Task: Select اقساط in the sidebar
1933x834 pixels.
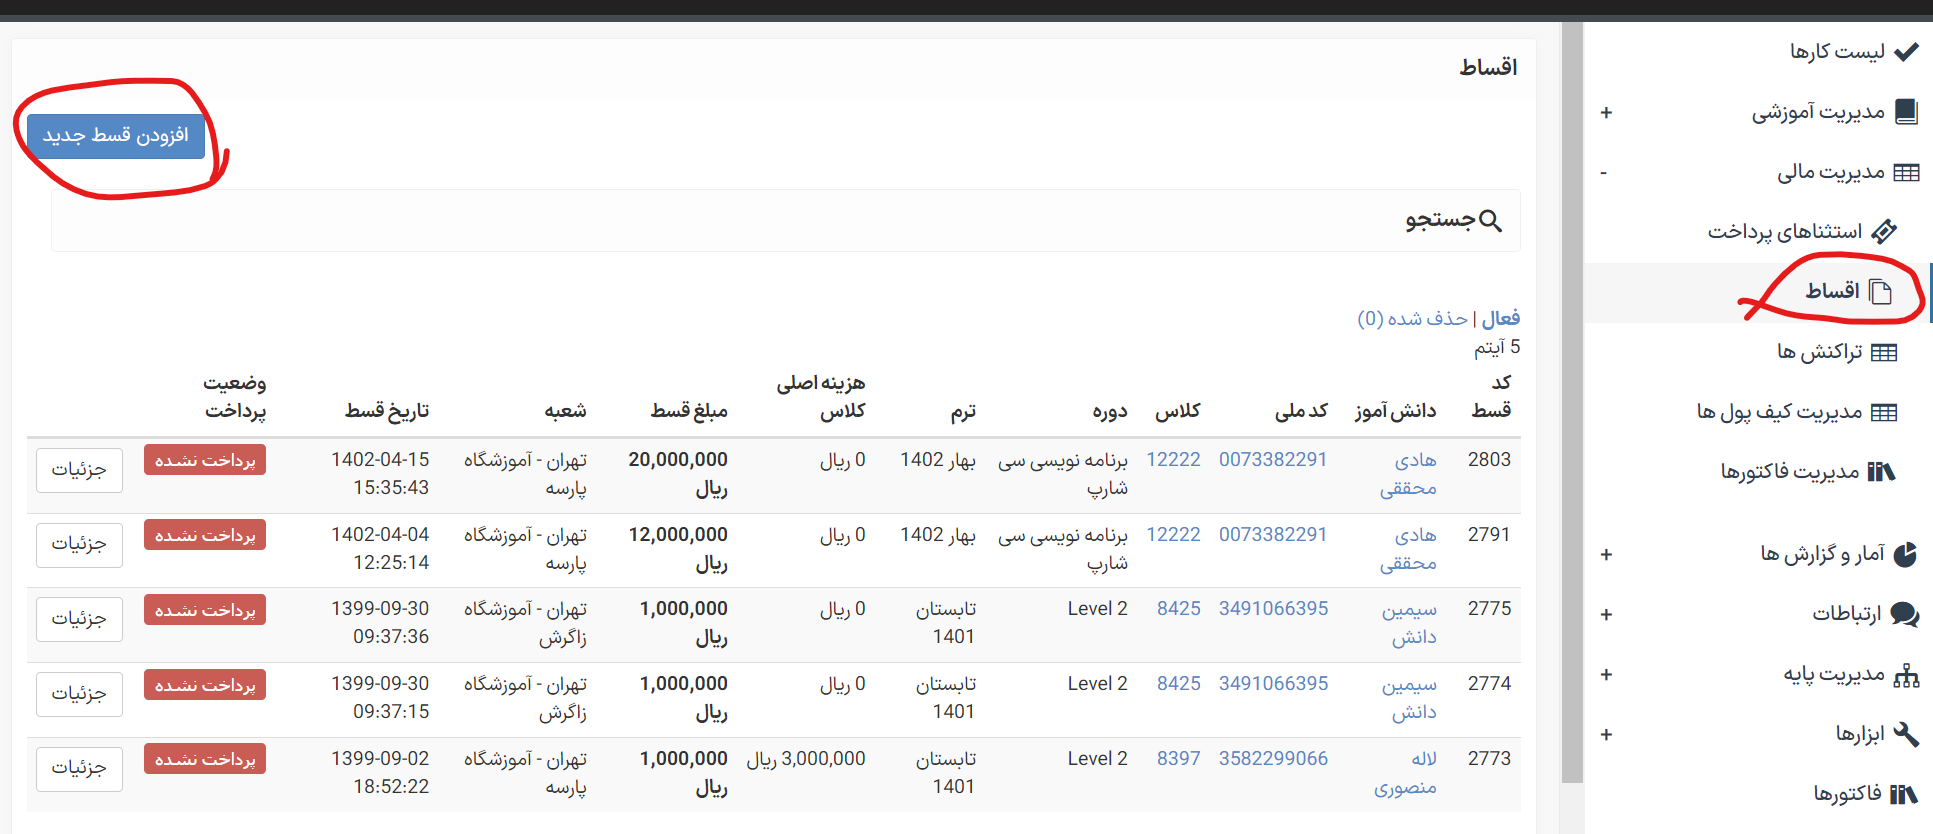Action: [1832, 291]
